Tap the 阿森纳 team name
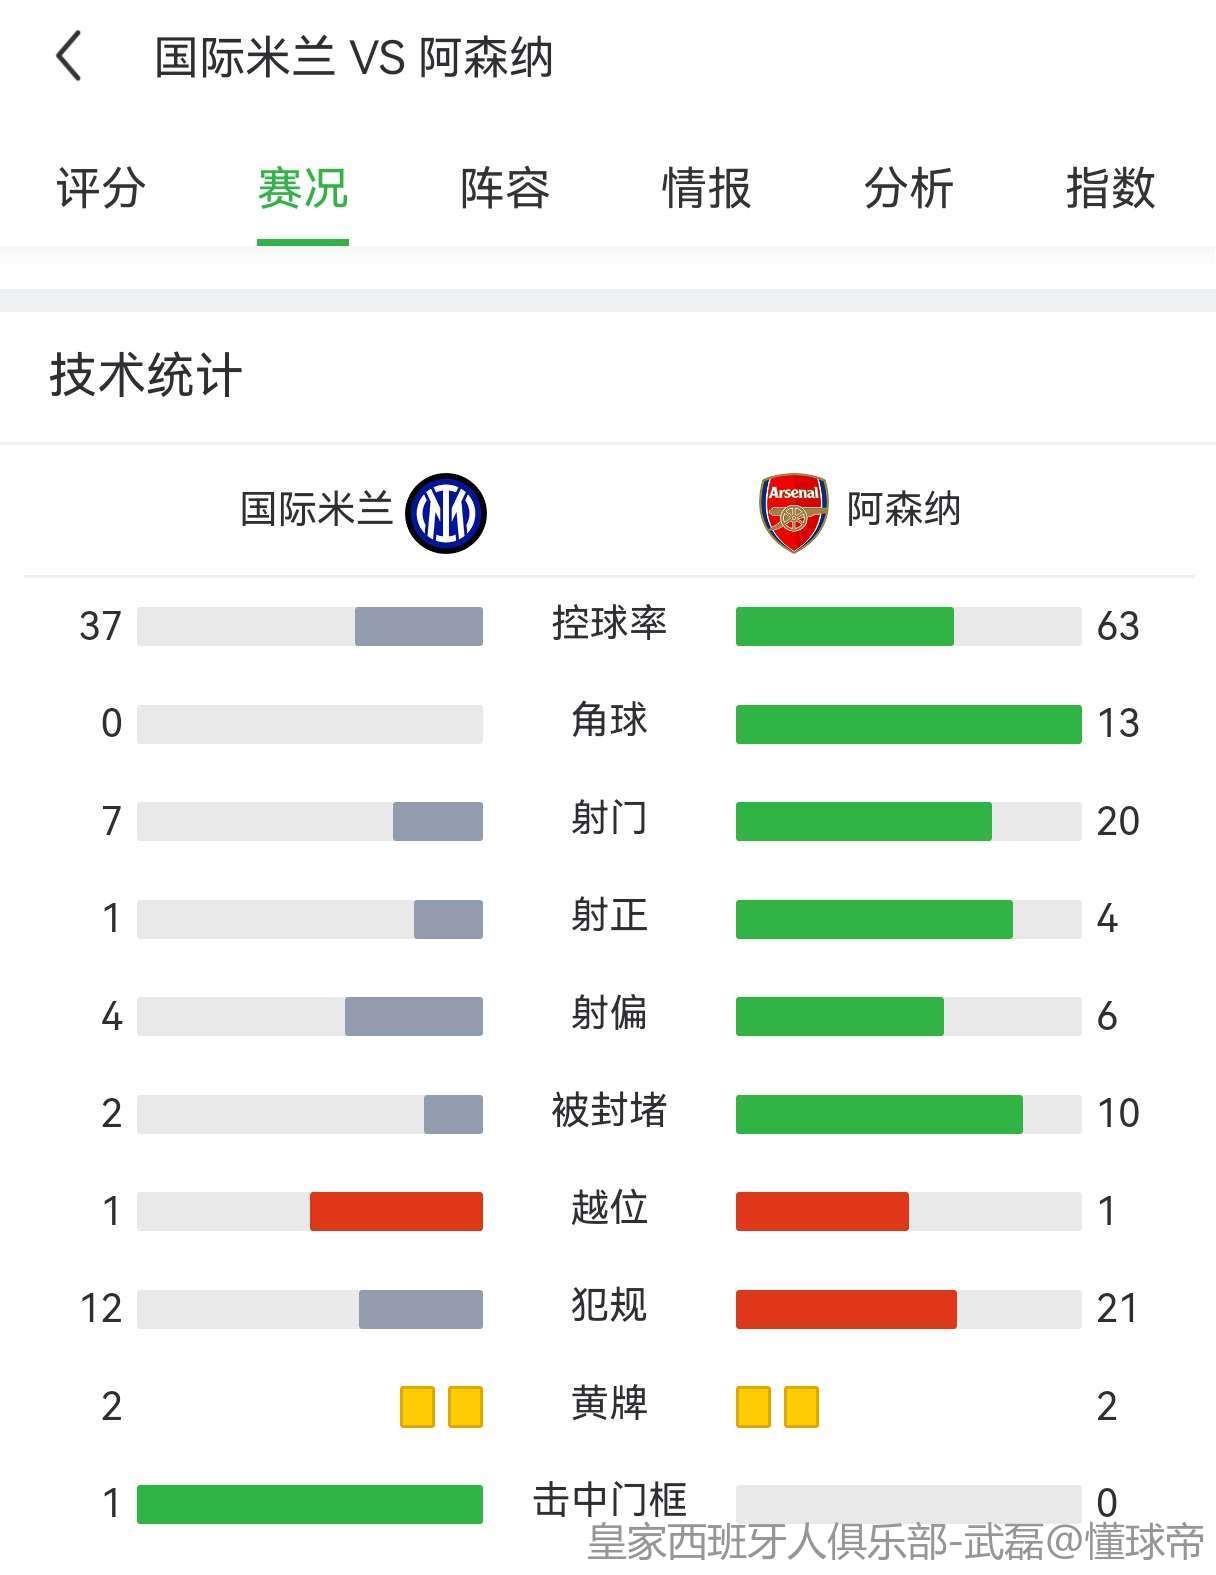The image size is (1216, 1575). [904, 509]
